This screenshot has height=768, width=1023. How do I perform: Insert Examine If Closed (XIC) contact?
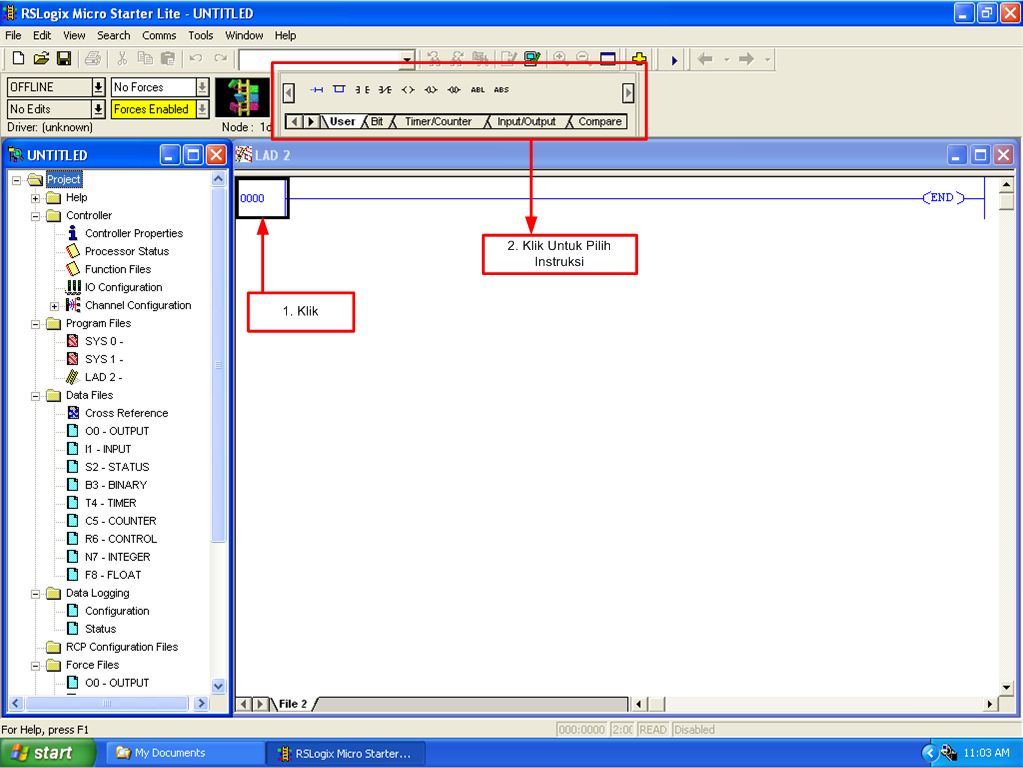click(362, 90)
